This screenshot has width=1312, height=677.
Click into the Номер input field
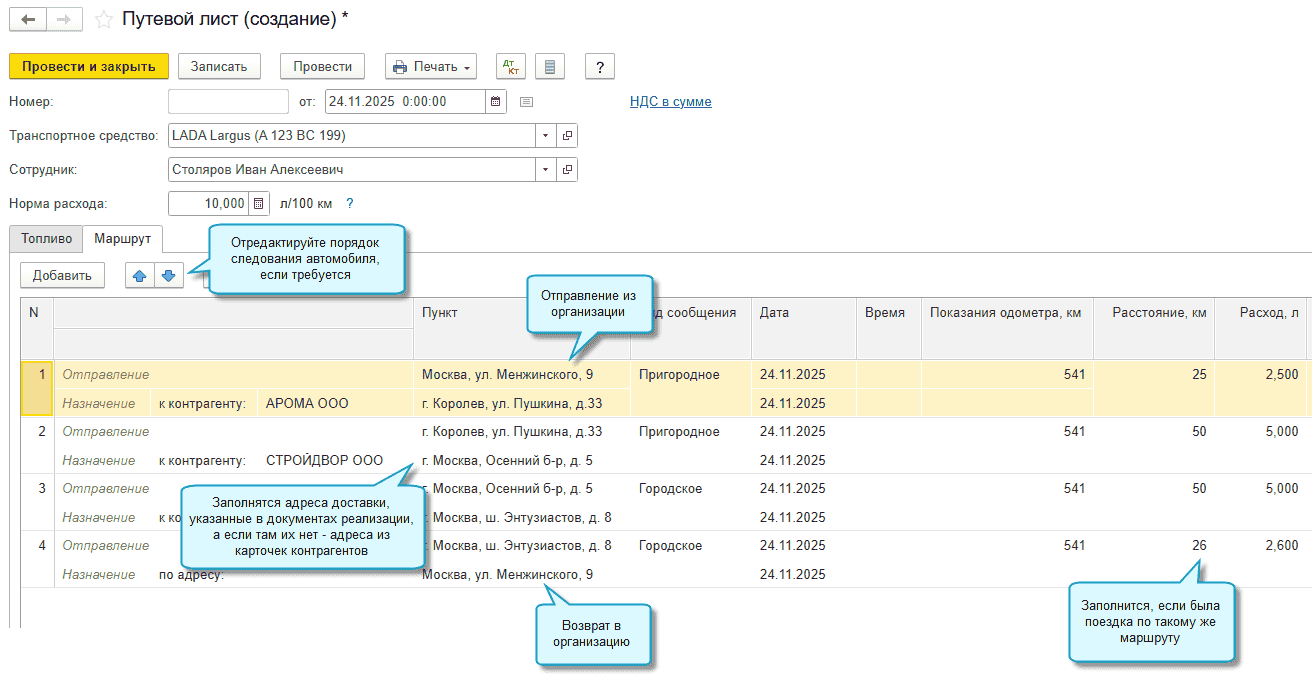(228, 102)
